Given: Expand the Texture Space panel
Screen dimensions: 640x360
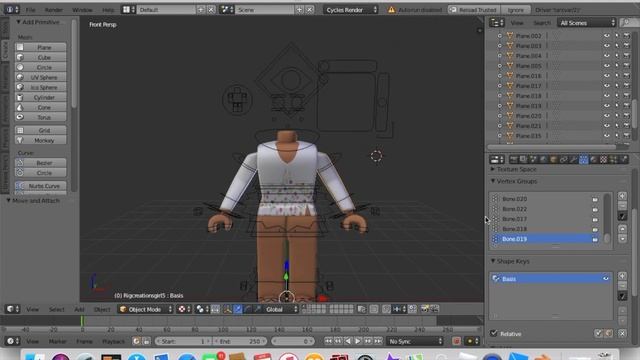Looking at the screenshot, I should click(x=493, y=169).
